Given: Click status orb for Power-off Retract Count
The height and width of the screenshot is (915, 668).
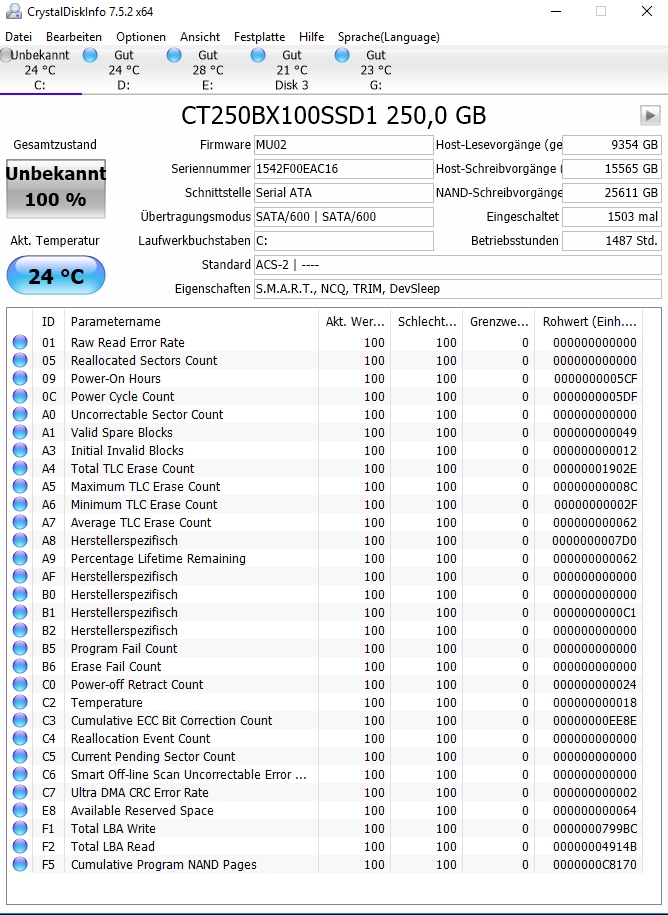Looking at the screenshot, I should 20,684.
